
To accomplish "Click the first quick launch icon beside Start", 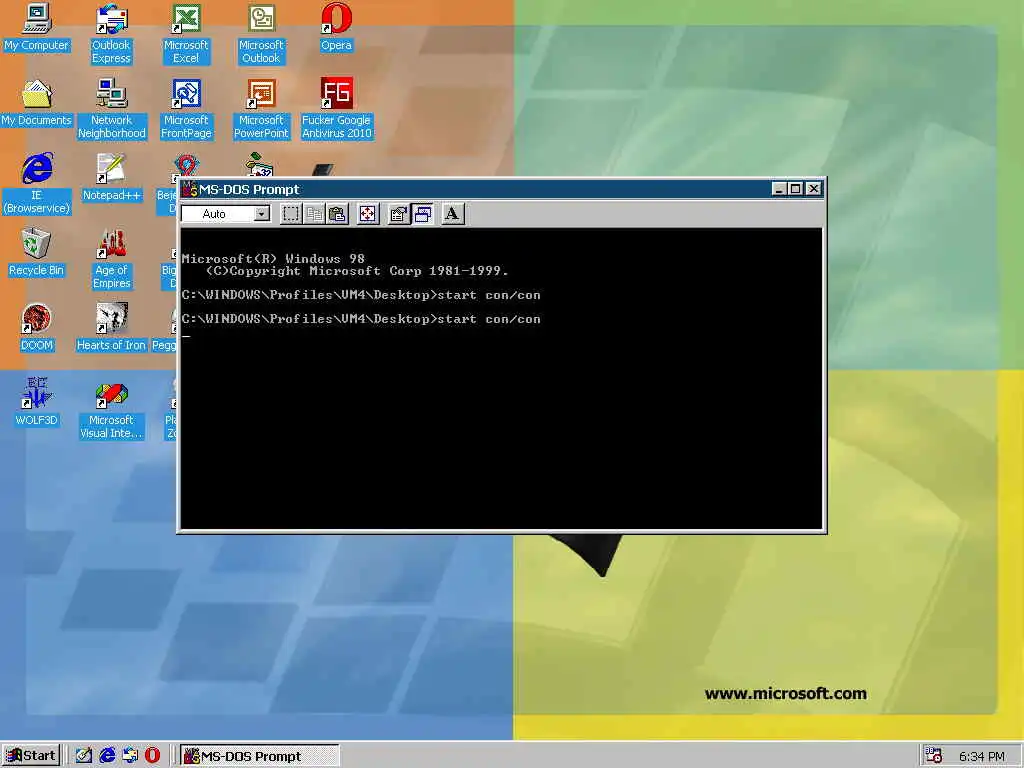I will [x=84, y=756].
